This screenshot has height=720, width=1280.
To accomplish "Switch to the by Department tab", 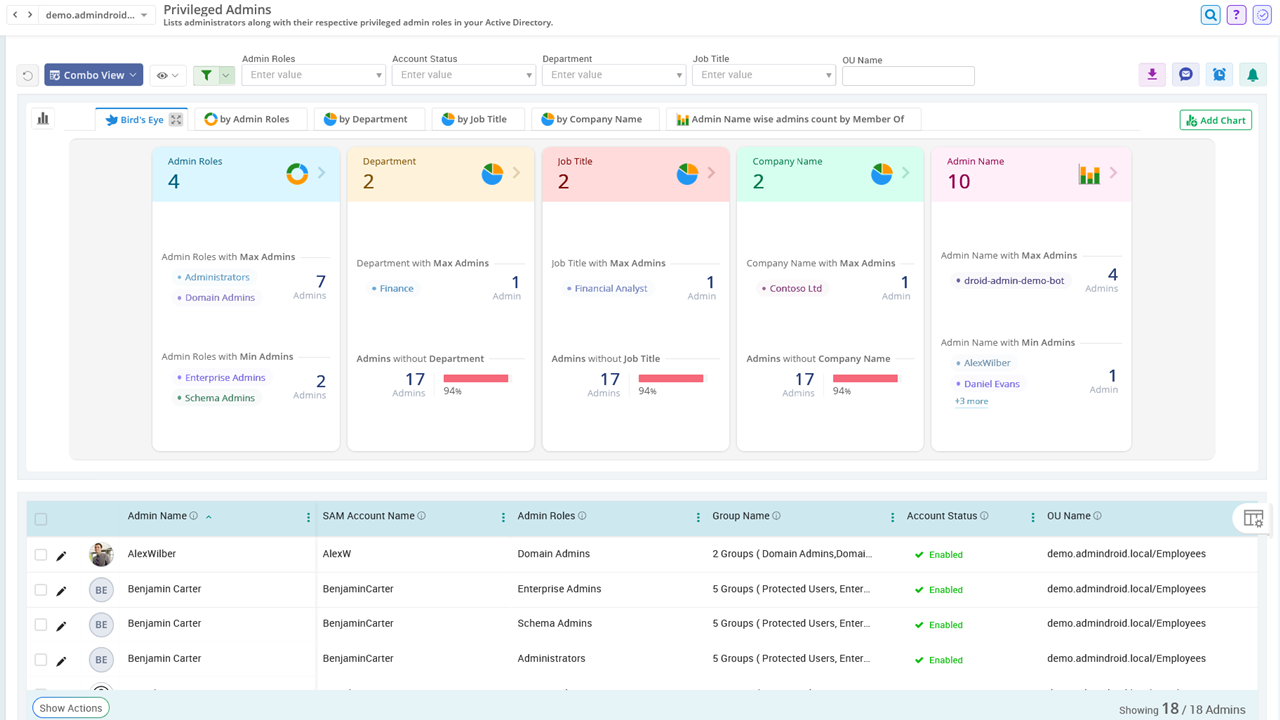I will pos(369,118).
